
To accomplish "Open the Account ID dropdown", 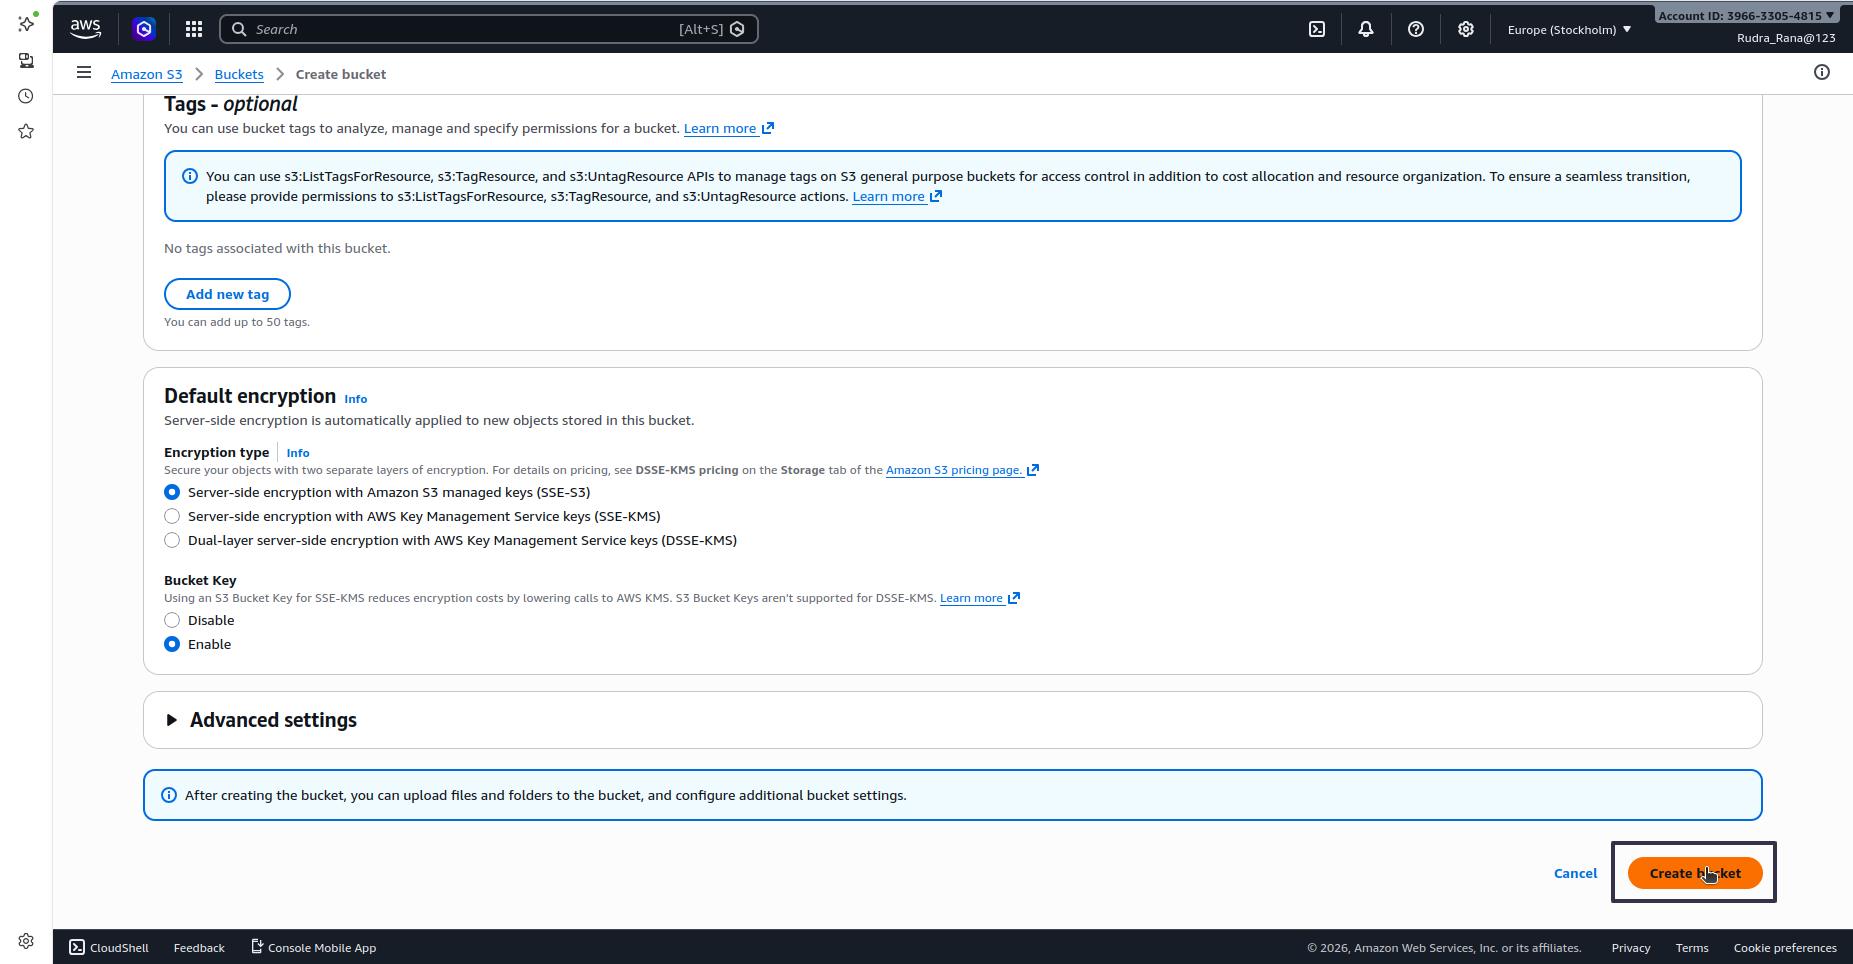I will [1746, 15].
